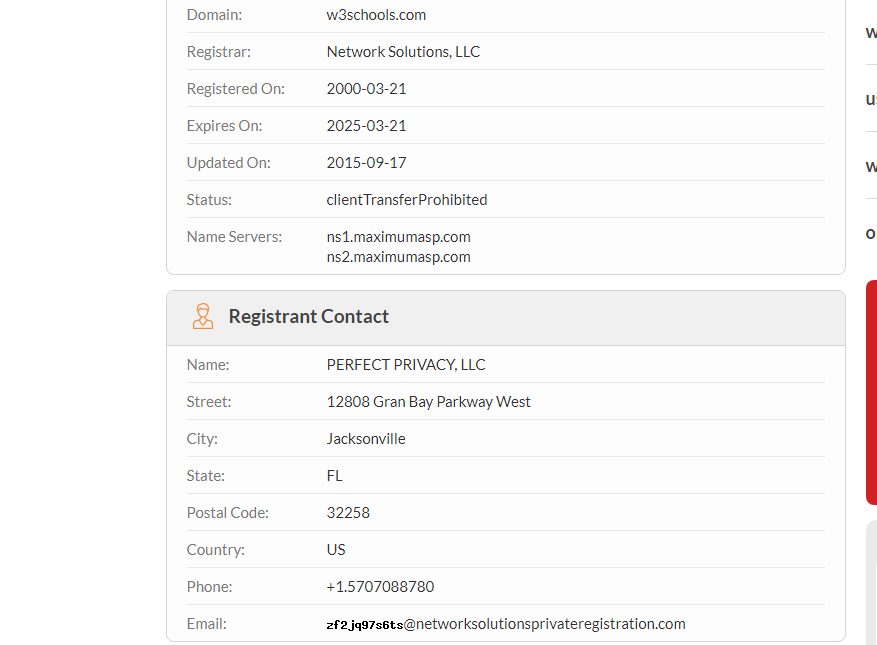Click the Jacksonville city value

point(366,439)
